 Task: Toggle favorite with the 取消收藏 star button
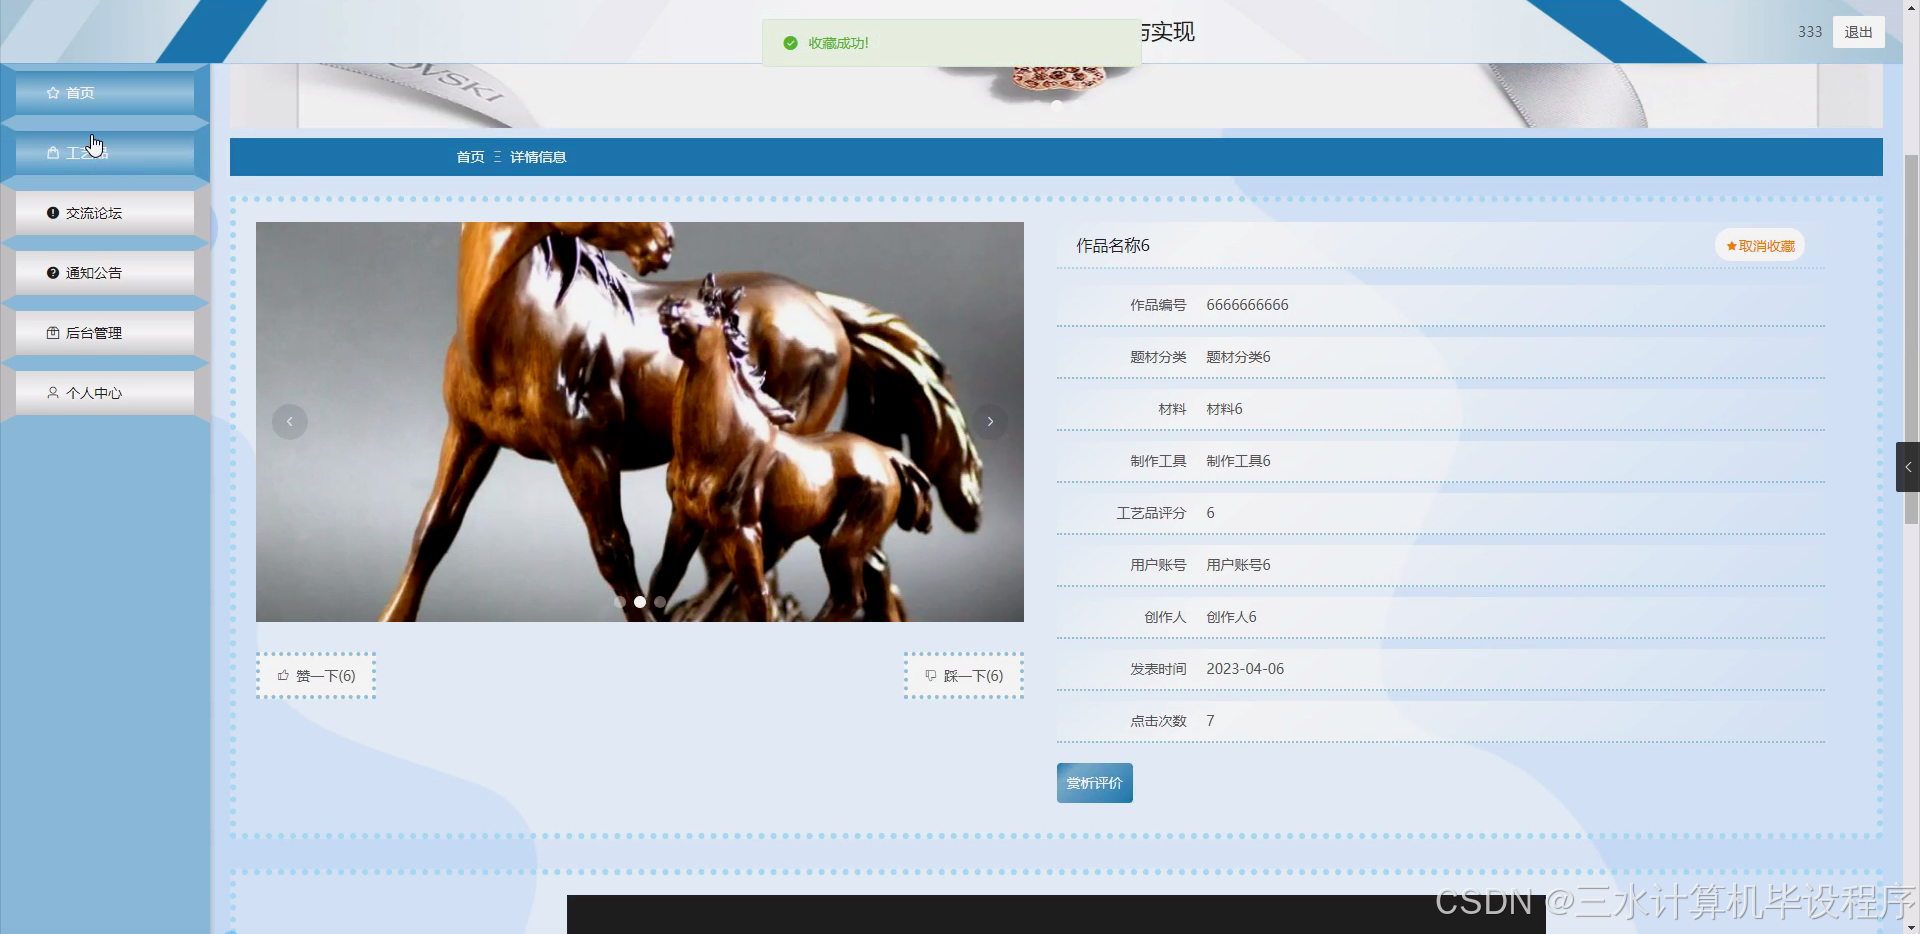point(1759,244)
